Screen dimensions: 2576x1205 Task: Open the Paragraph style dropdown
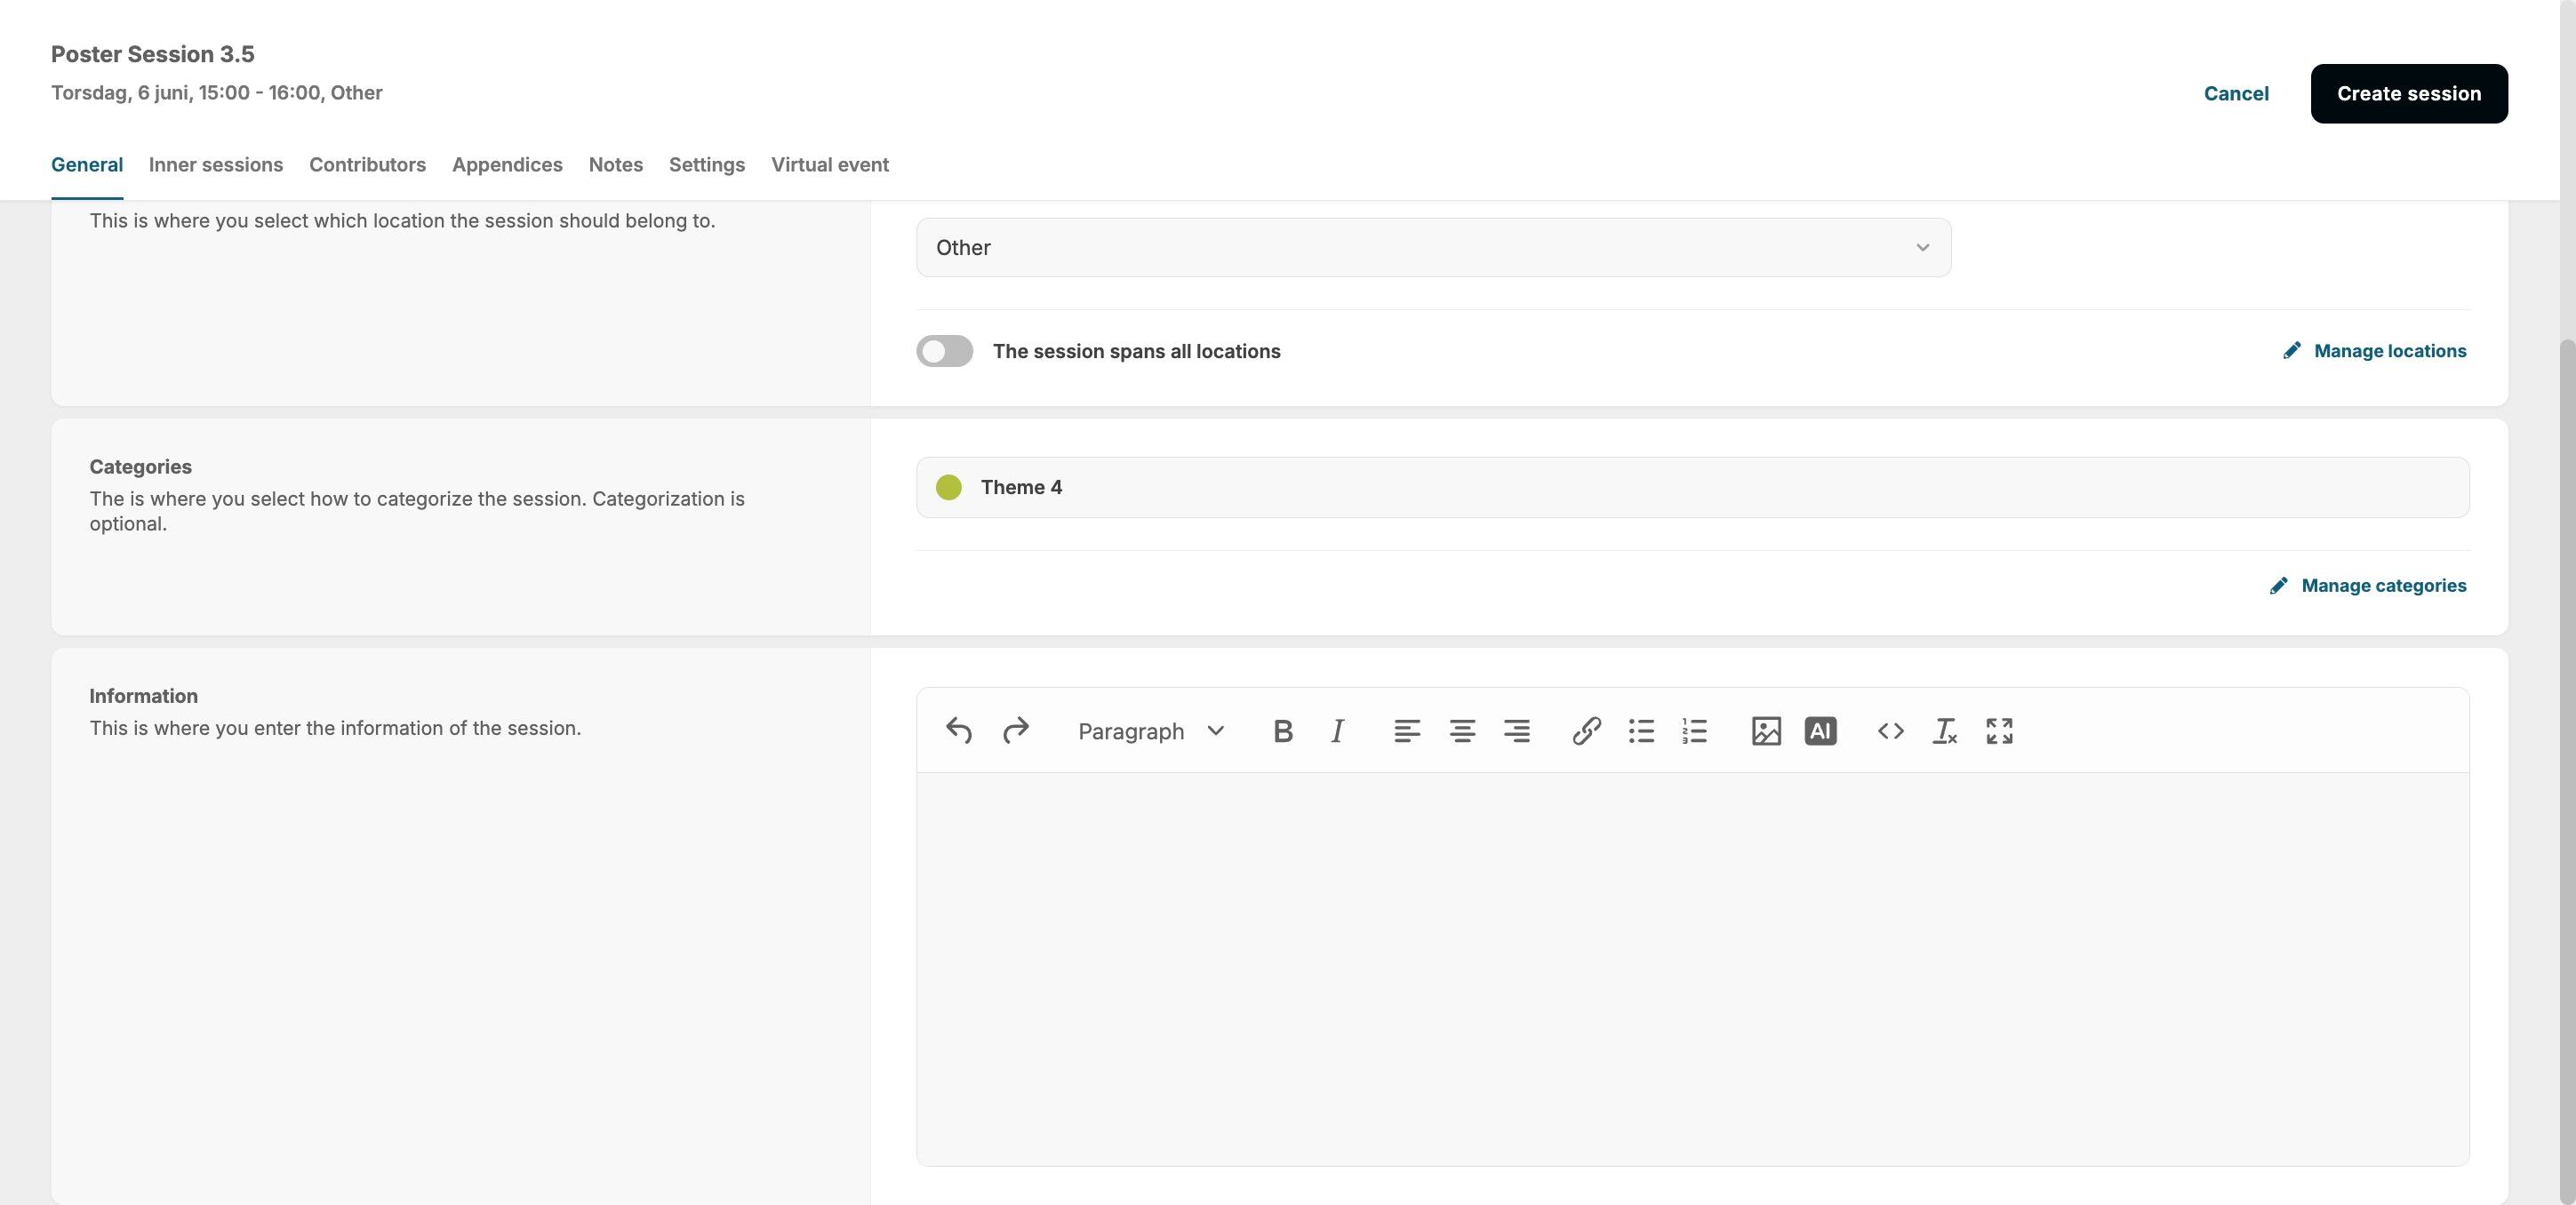coord(1150,731)
